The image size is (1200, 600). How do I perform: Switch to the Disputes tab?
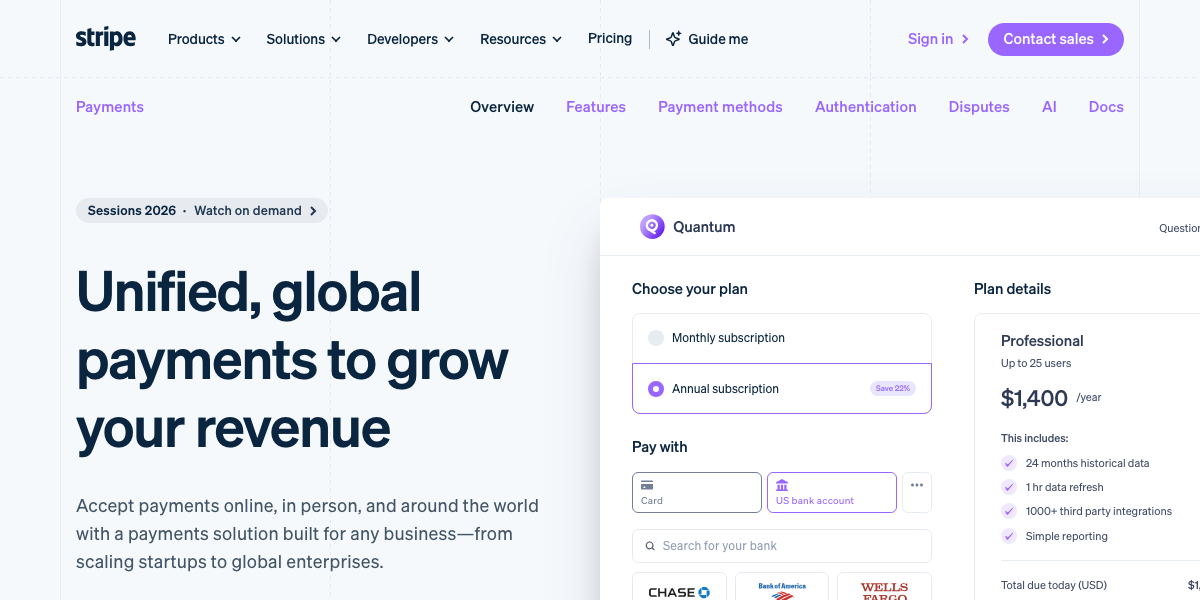[x=979, y=107]
